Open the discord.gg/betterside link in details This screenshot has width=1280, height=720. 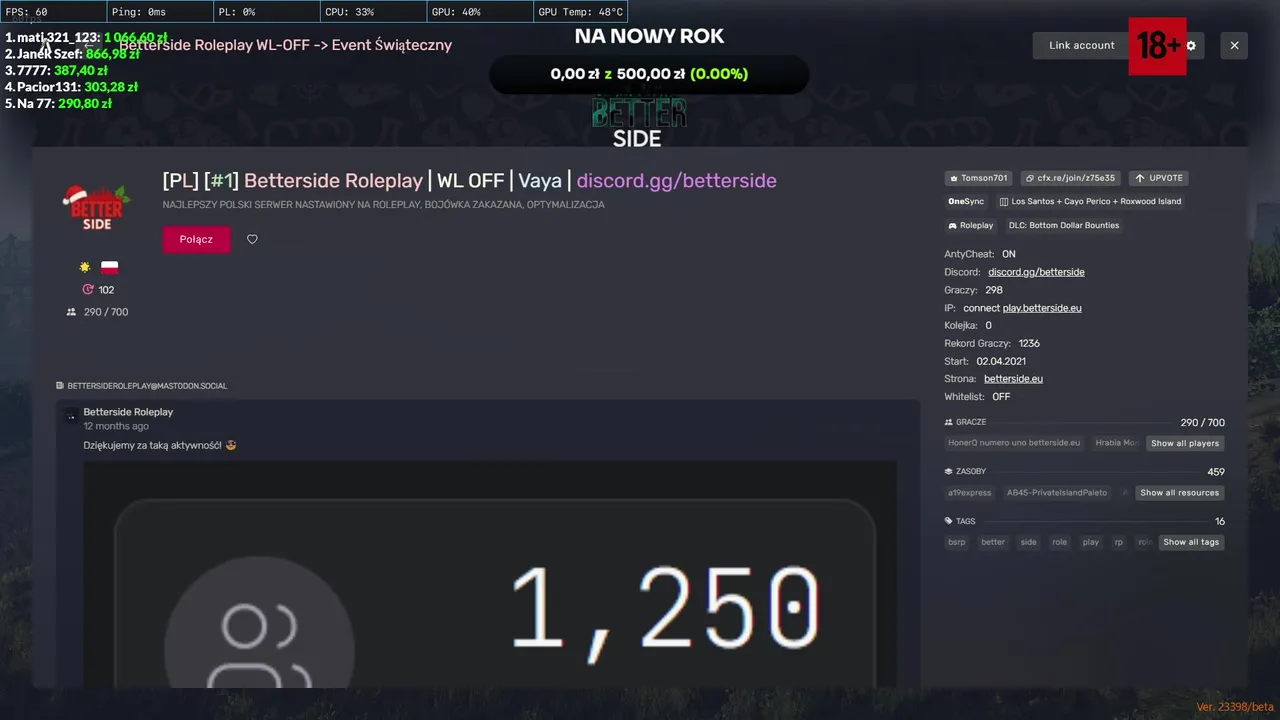click(x=1036, y=272)
